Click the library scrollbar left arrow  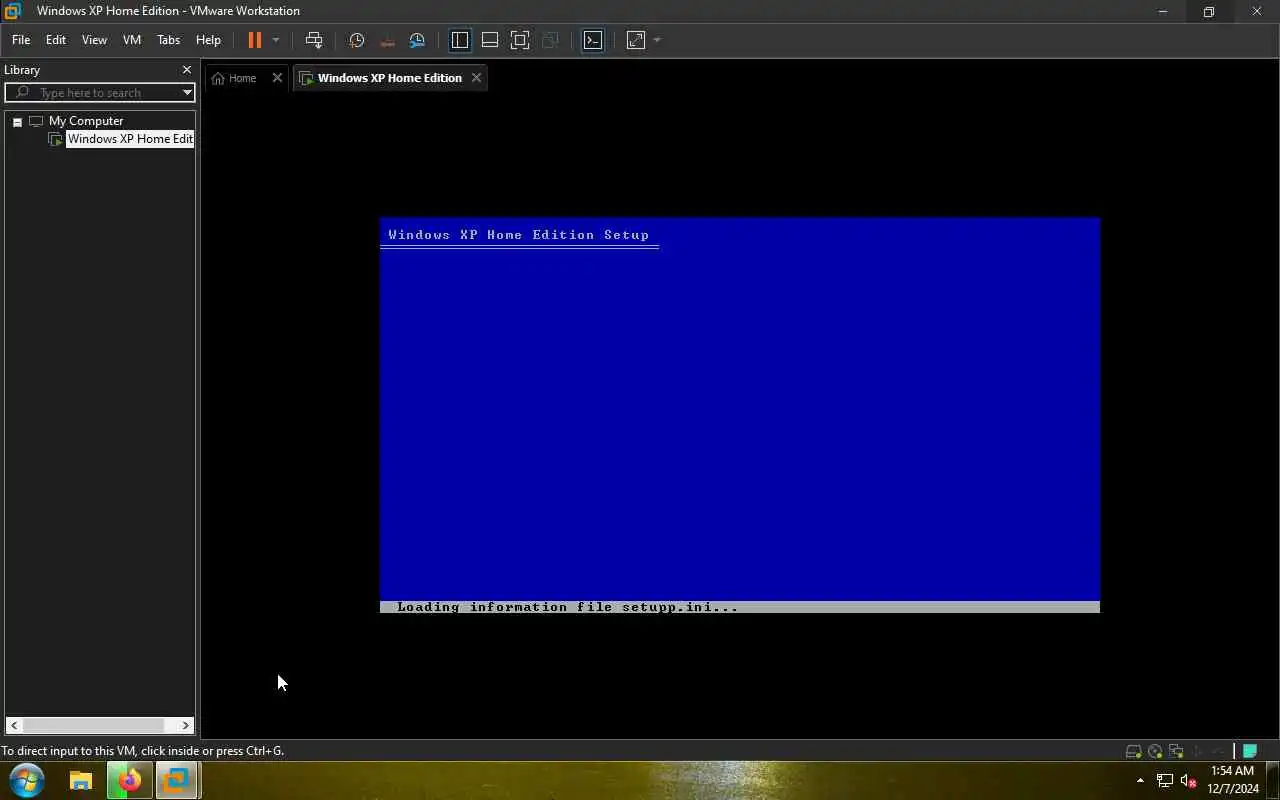click(x=14, y=725)
